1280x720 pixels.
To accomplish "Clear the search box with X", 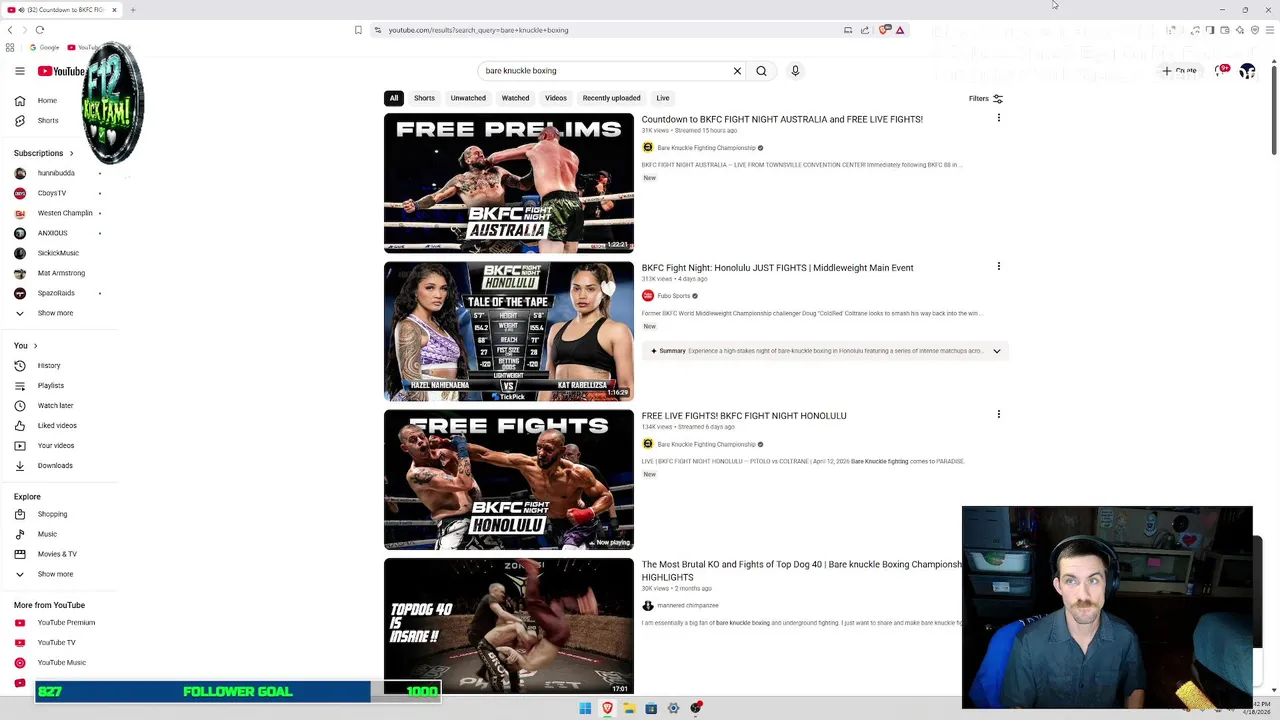I will click(x=737, y=71).
